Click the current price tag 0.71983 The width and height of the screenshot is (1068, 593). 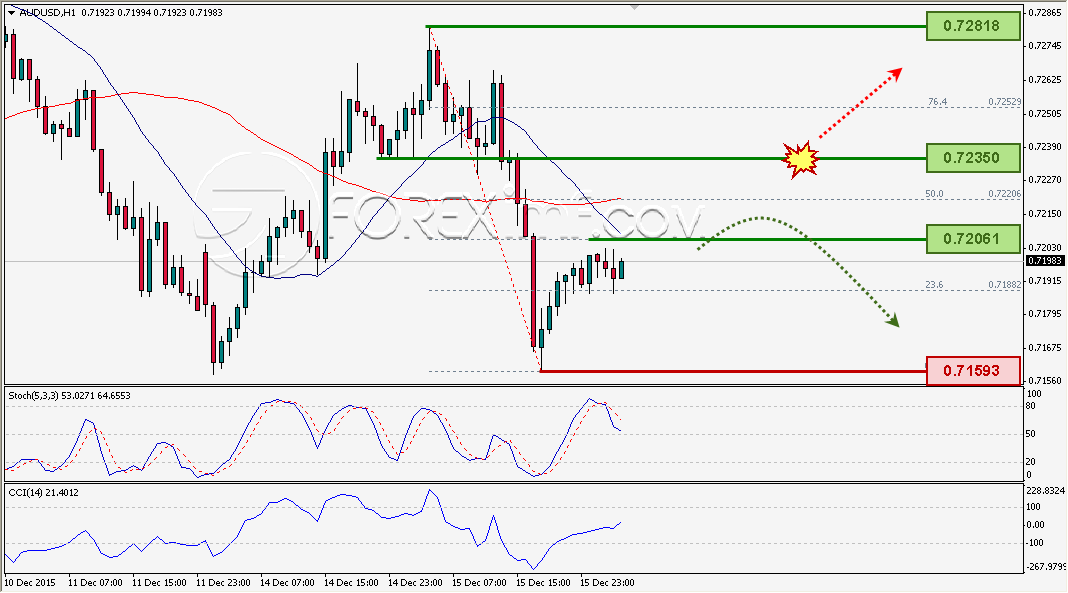pyautogui.click(x=1044, y=261)
